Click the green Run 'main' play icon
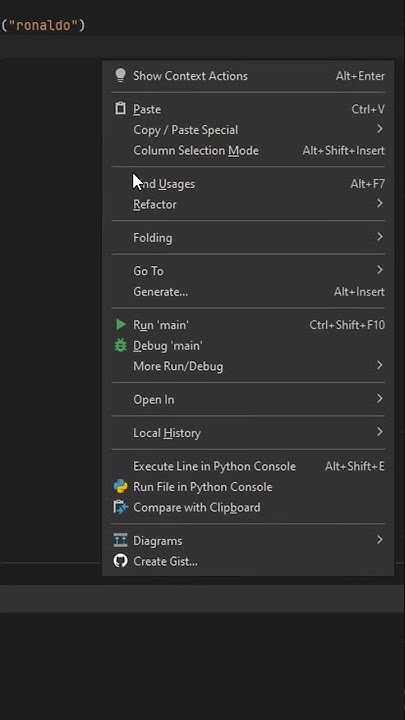The width and height of the screenshot is (405, 720). 121,325
